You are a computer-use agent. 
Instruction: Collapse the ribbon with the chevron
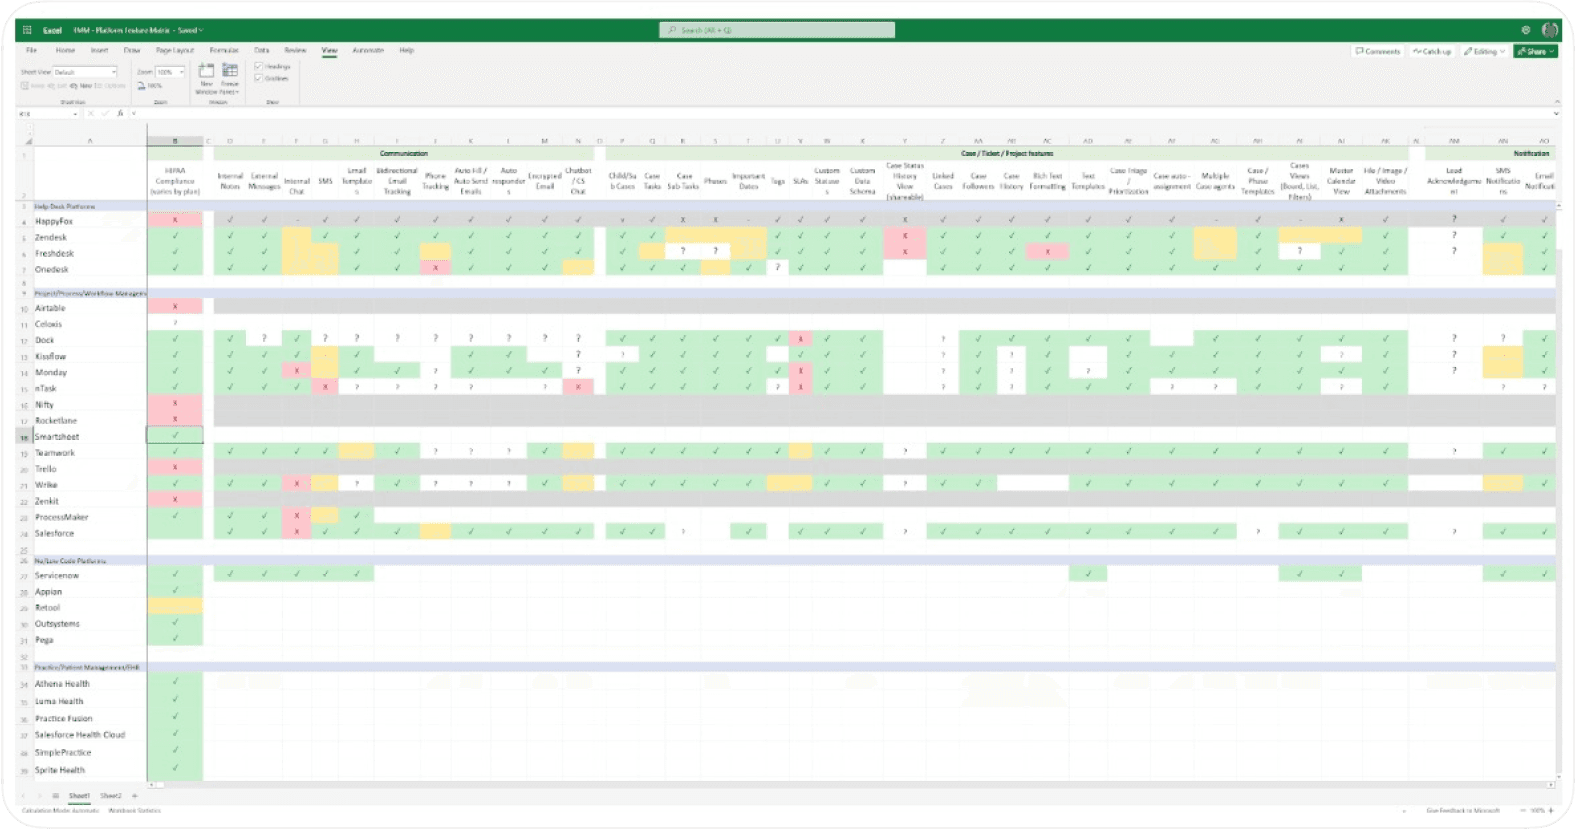point(1556,102)
